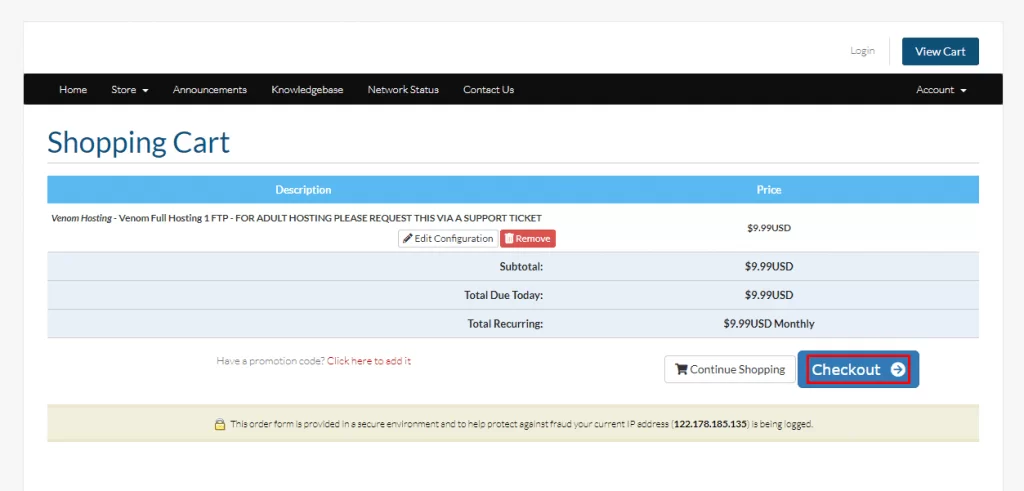This screenshot has width=1024, height=491.
Task: Click the Subtotal label
Action: point(521,266)
